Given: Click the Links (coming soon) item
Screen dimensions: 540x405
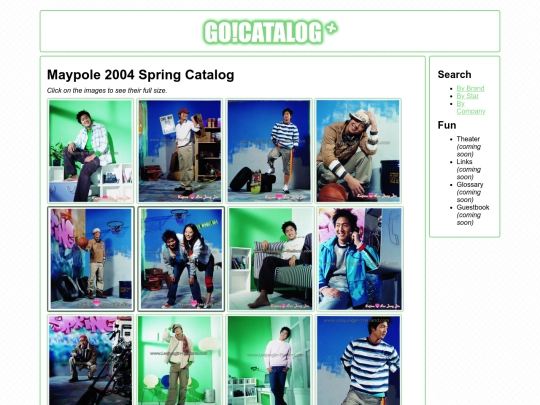Looking at the screenshot, I should point(468,169).
